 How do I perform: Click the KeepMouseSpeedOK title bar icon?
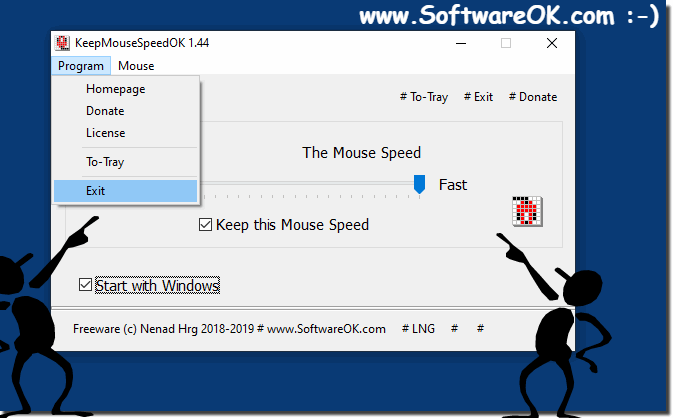[62, 43]
